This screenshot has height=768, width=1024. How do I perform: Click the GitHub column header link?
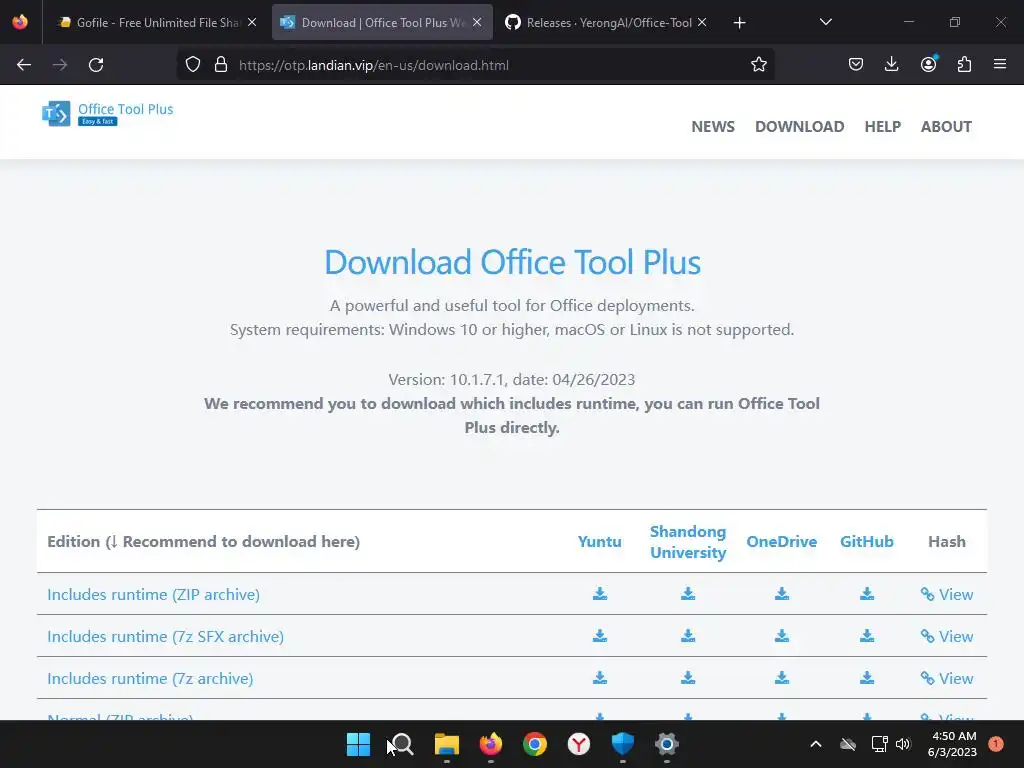click(867, 541)
